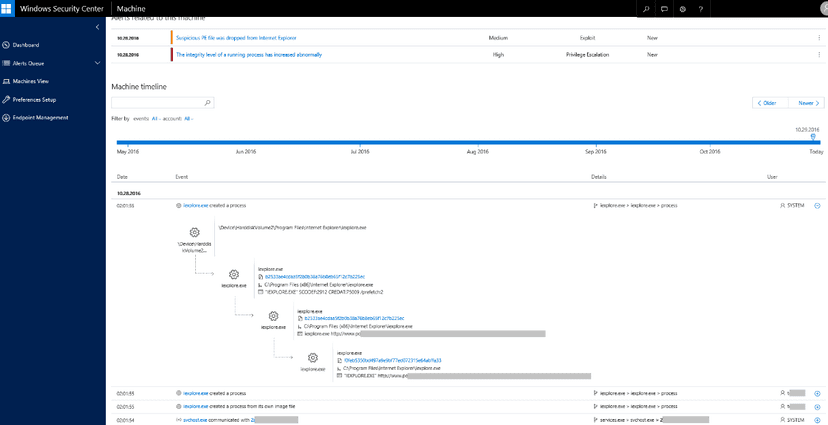The width and height of the screenshot is (828, 425).
Task: Click gear icon of first iexplore.exe node
Action: (234, 274)
